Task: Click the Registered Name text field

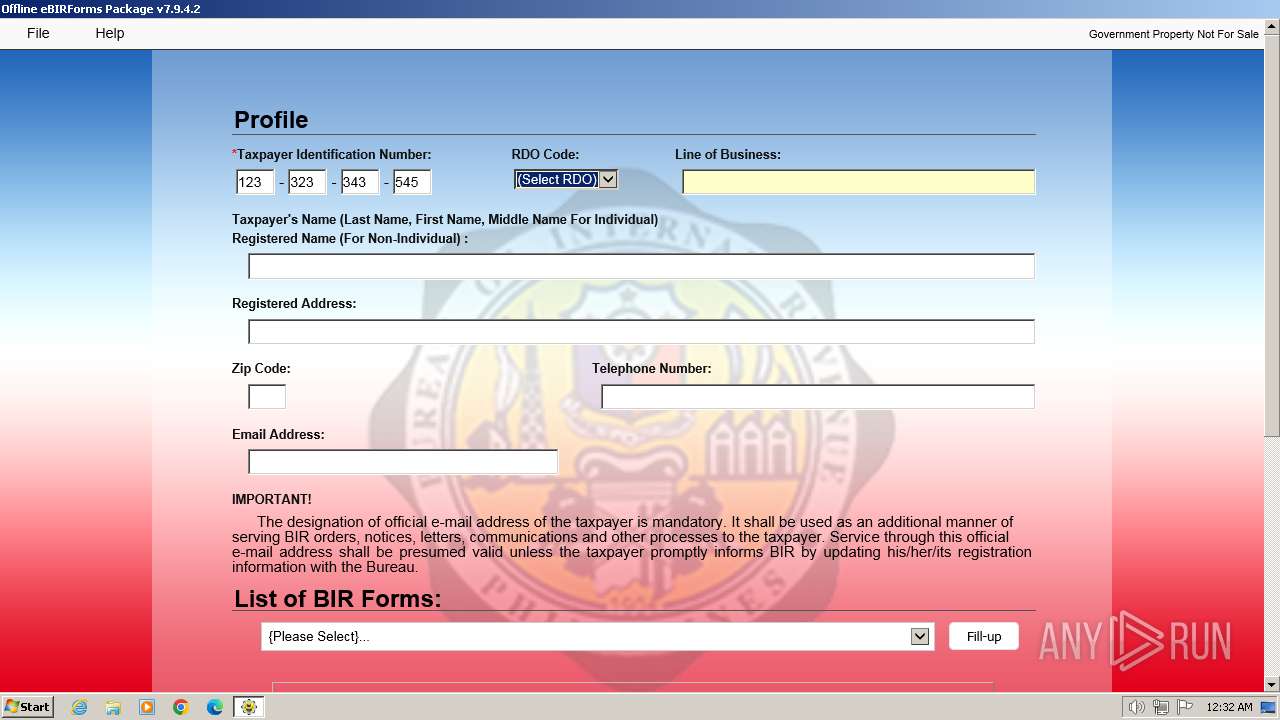Action: pyautogui.click(x=641, y=266)
